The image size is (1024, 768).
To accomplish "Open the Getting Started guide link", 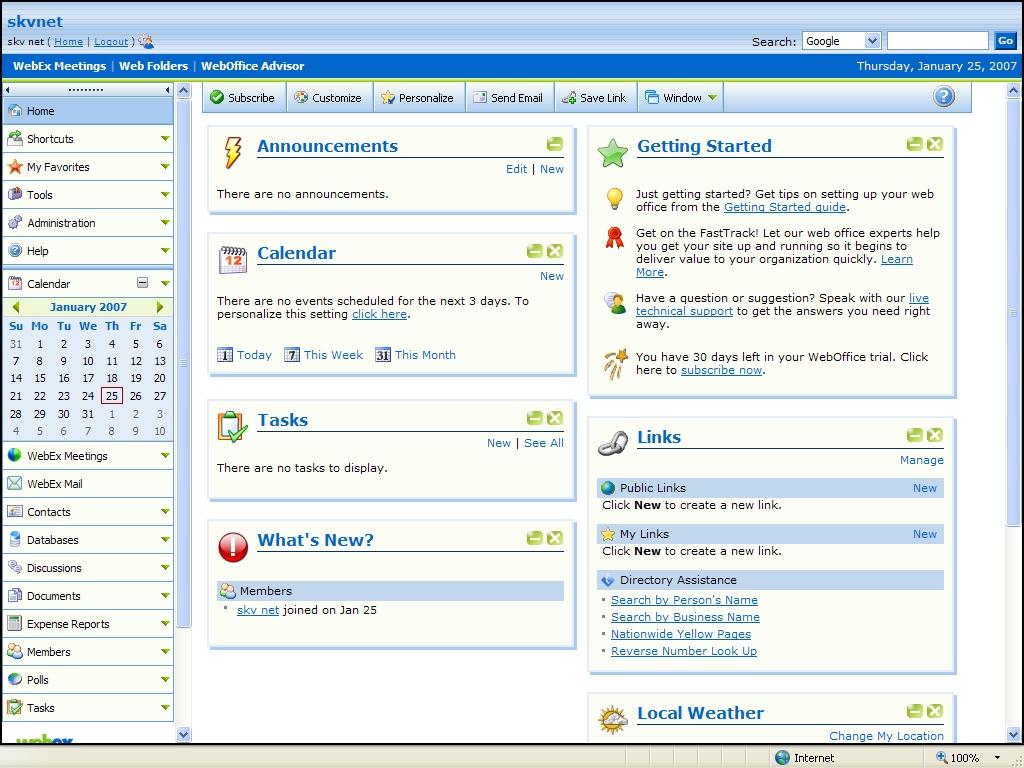I will click(x=785, y=207).
